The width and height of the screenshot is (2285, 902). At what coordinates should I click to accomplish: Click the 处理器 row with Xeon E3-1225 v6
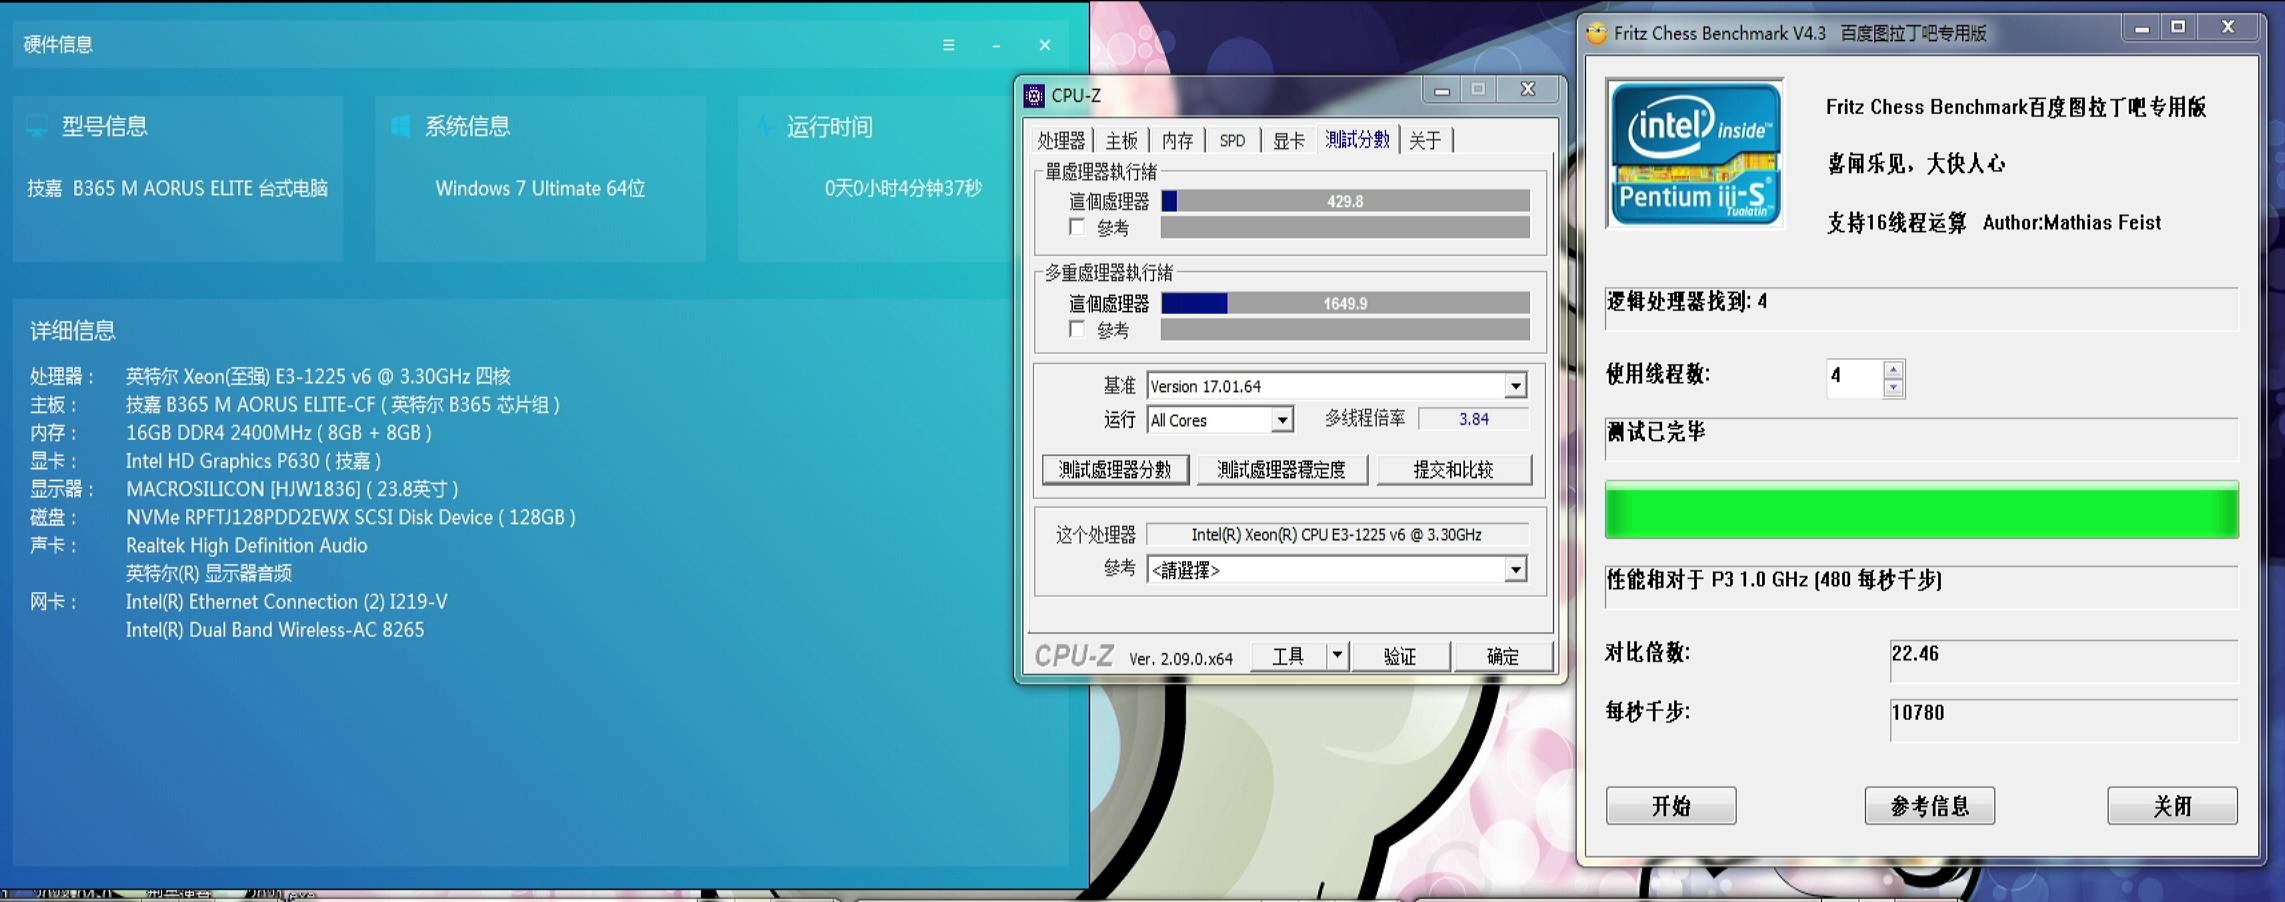click(270, 377)
